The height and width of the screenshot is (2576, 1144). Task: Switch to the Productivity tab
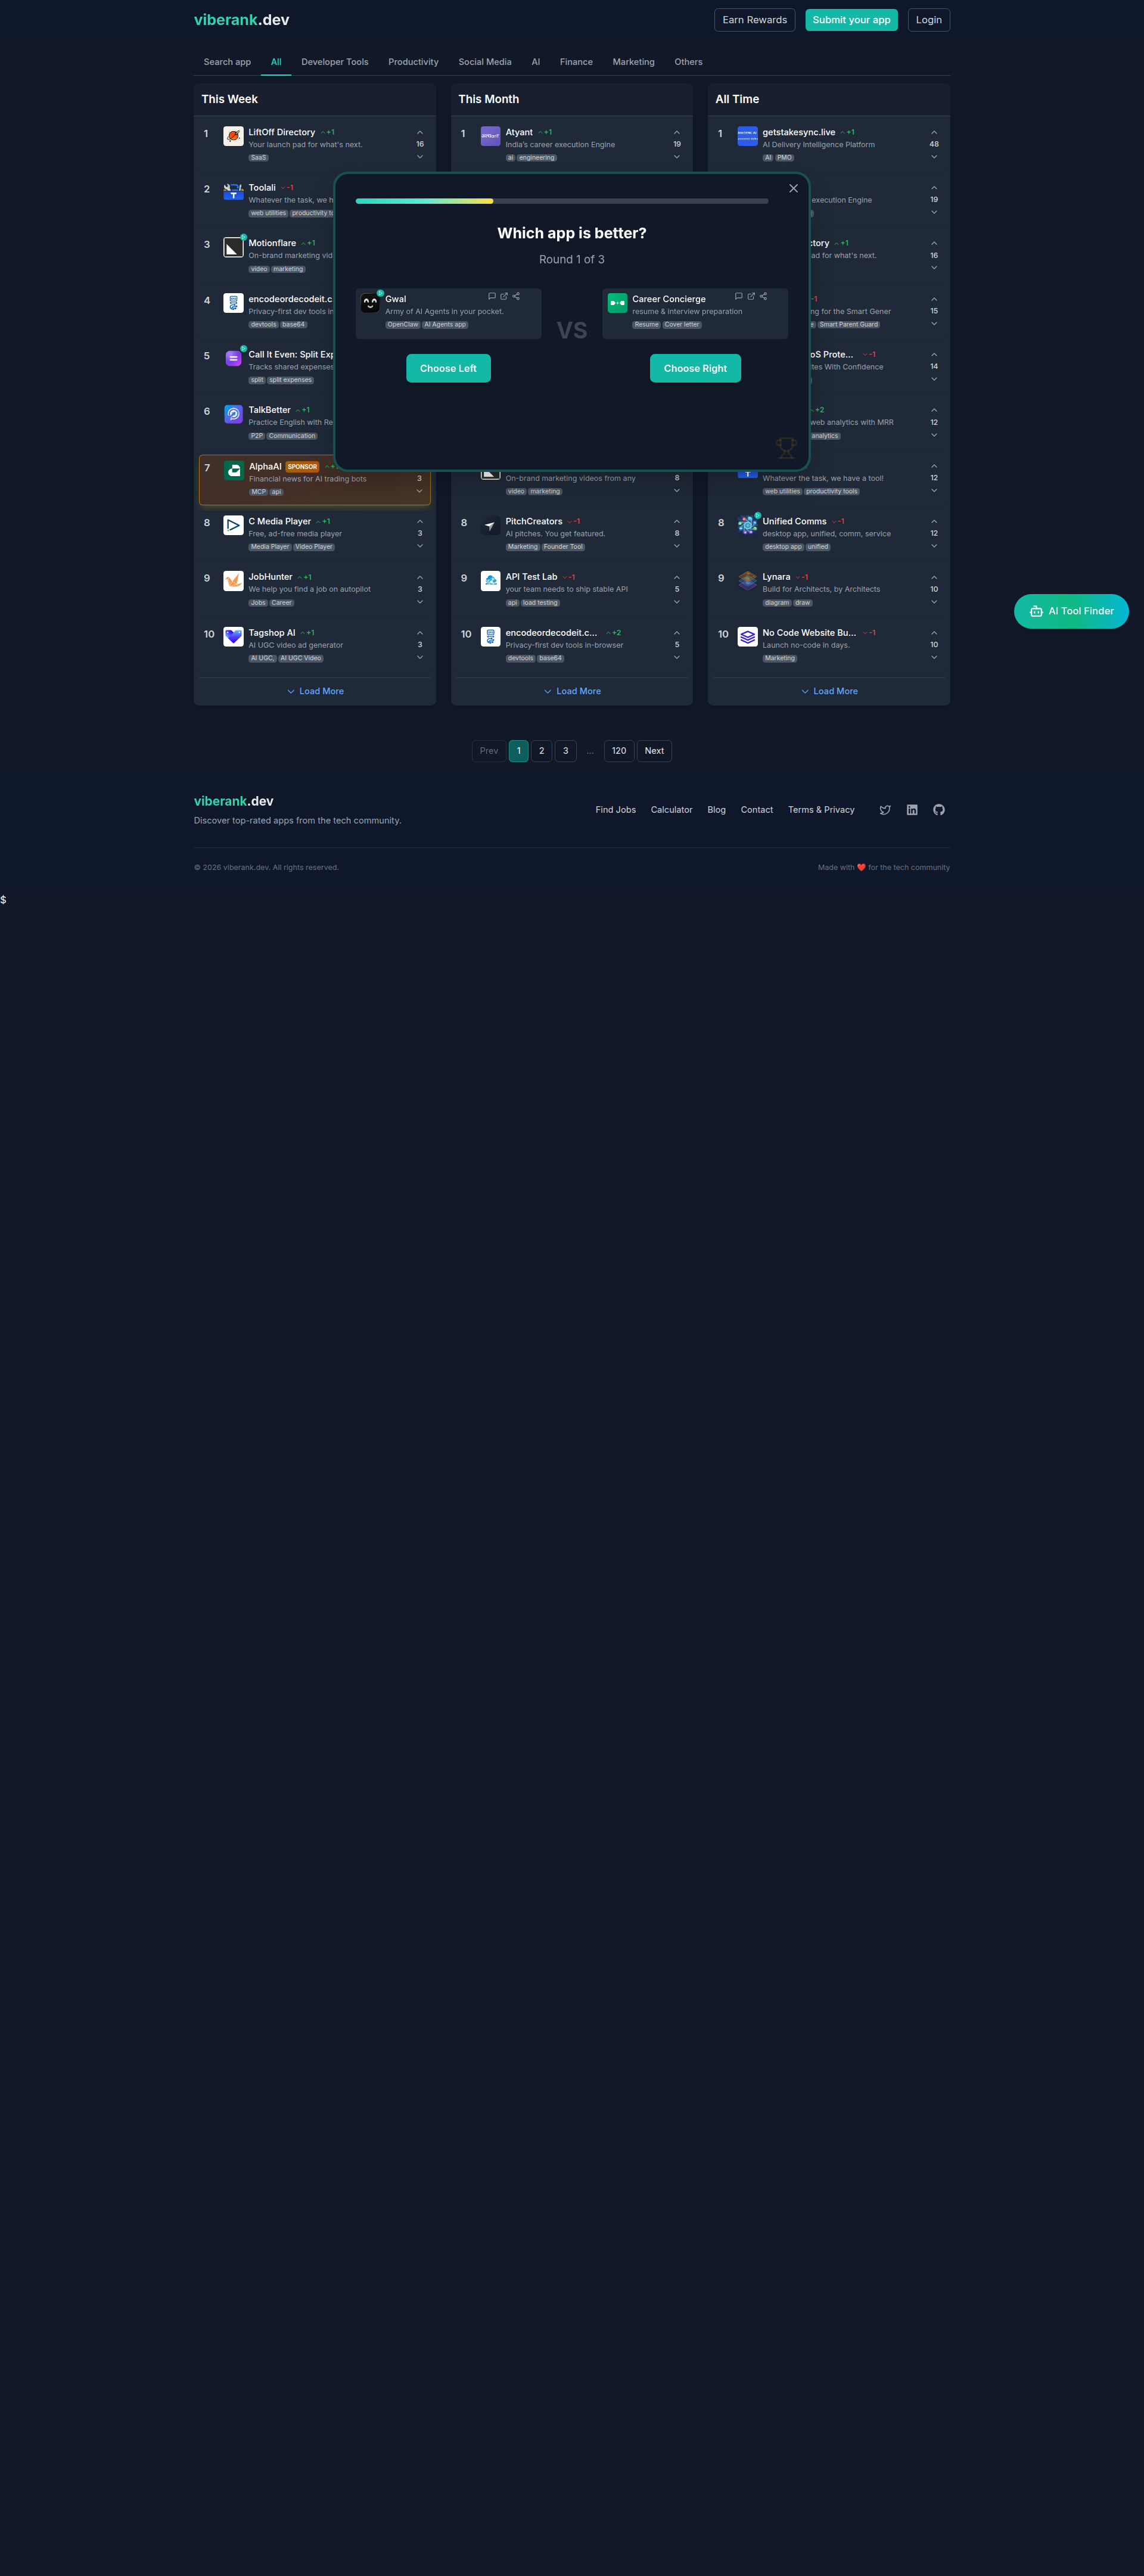point(413,62)
